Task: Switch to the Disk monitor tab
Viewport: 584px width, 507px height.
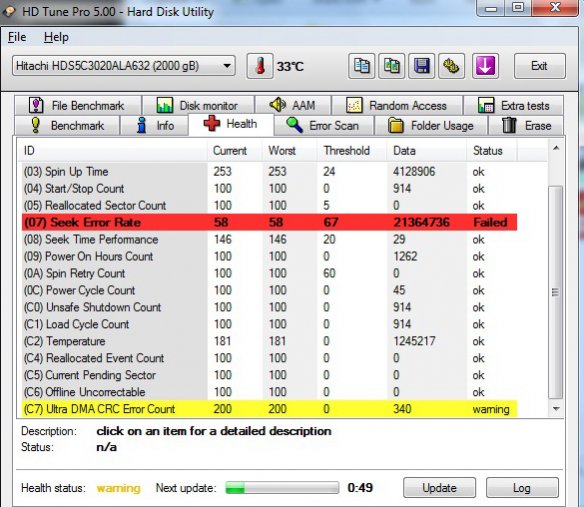Action: pos(199,105)
